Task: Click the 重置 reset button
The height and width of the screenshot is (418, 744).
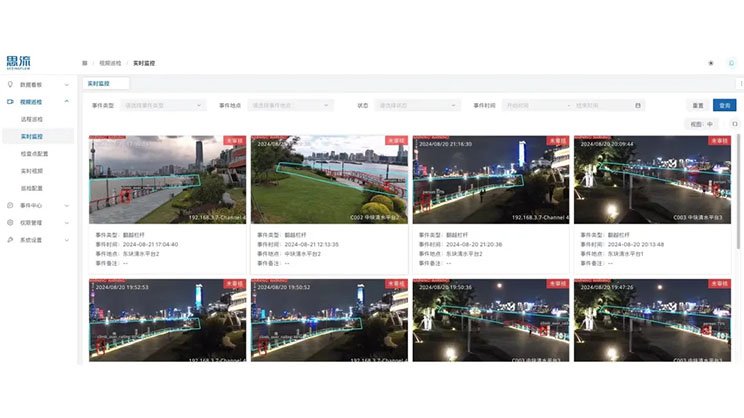Action: coord(698,105)
